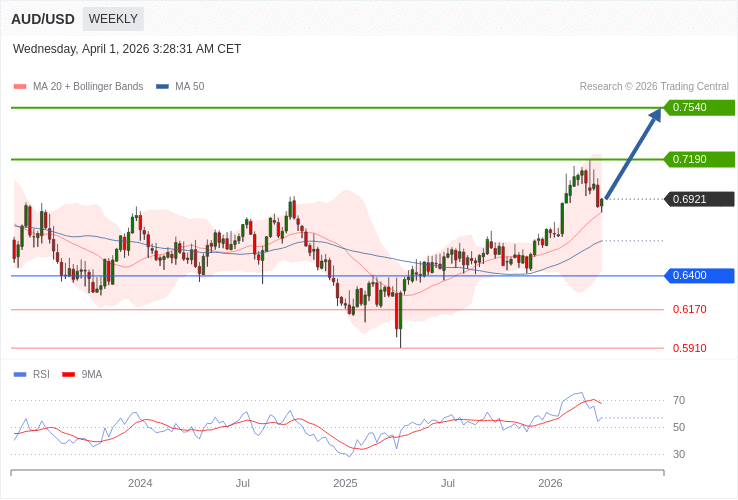Click the black 0.6921 current price tag

tap(699, 199)
